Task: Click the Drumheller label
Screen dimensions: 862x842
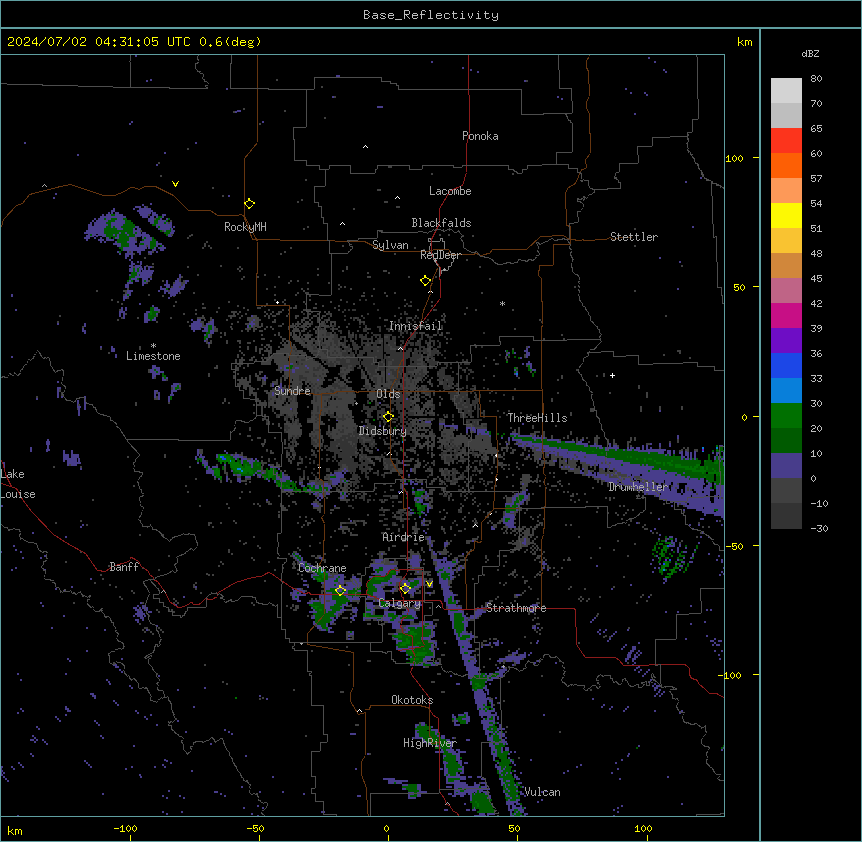Action: tap(638, 486)
